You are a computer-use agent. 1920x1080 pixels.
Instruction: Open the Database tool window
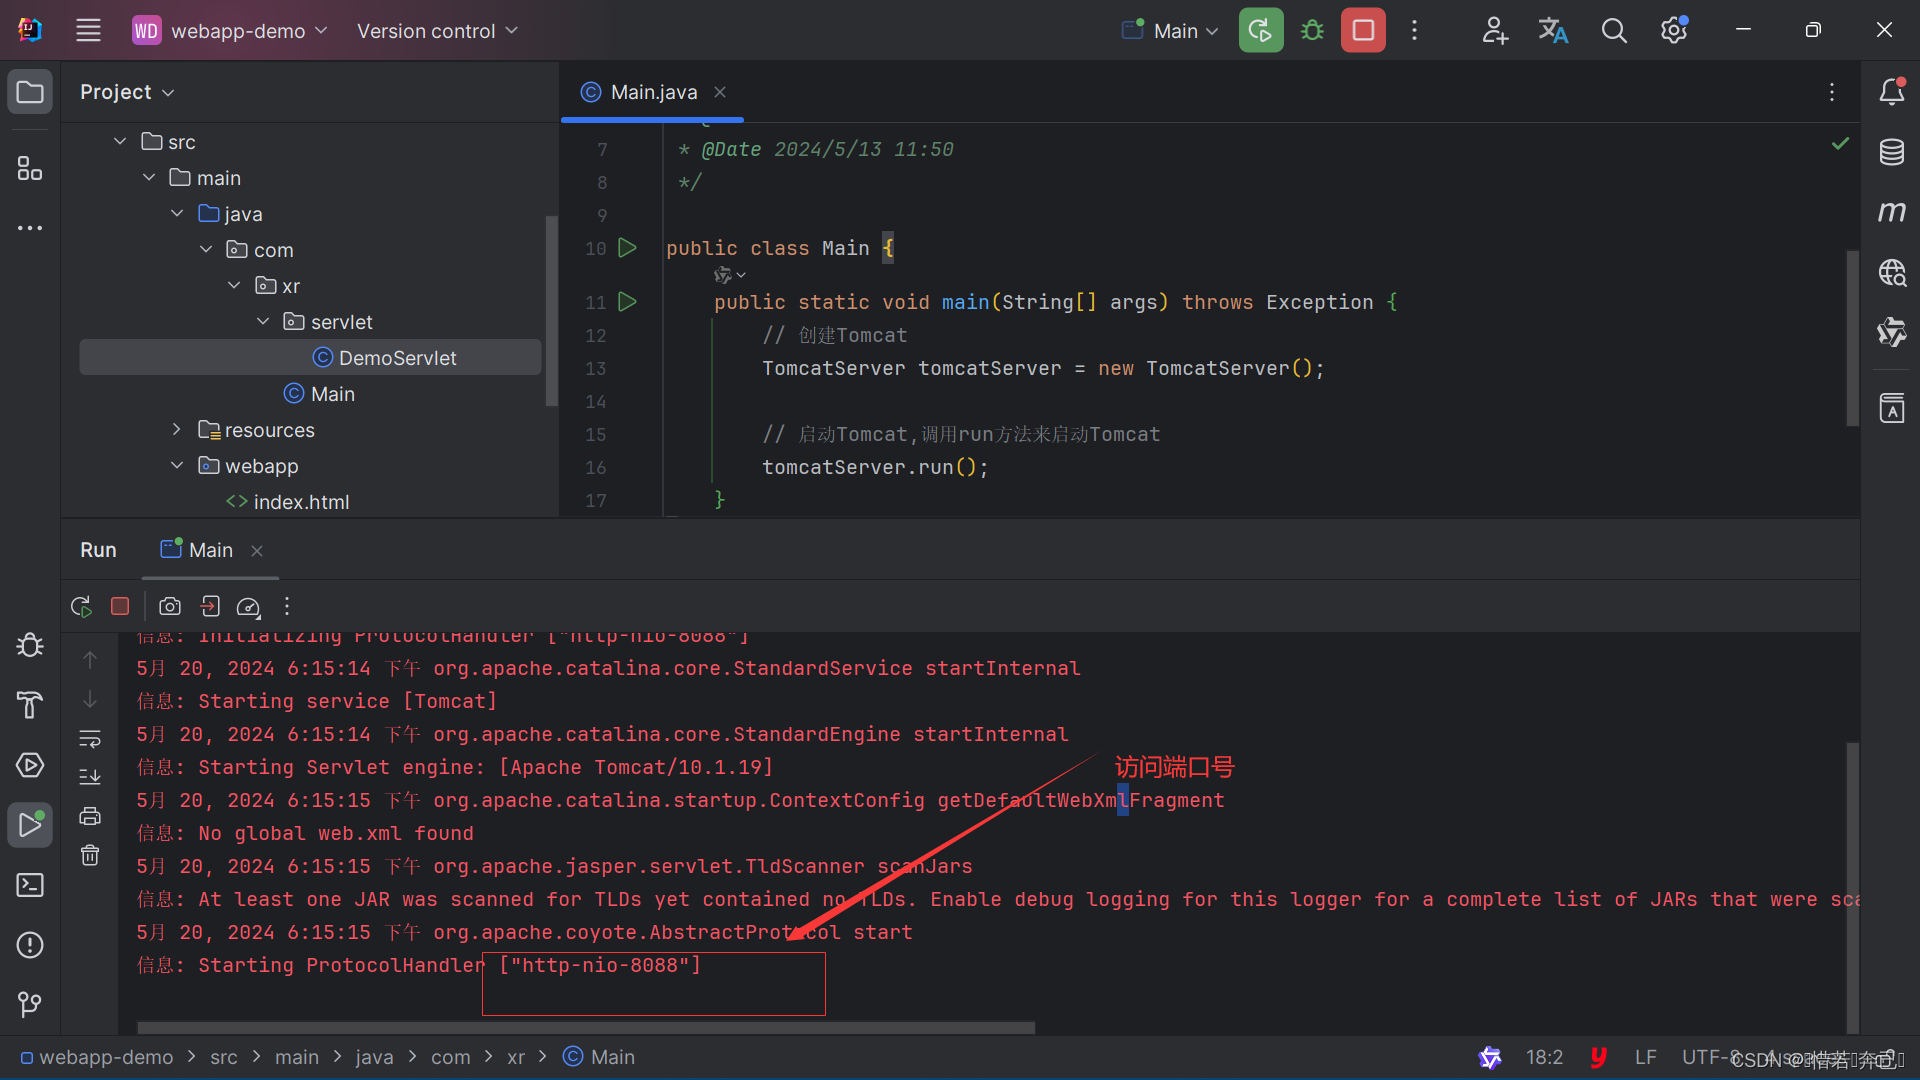[1891, 152]
